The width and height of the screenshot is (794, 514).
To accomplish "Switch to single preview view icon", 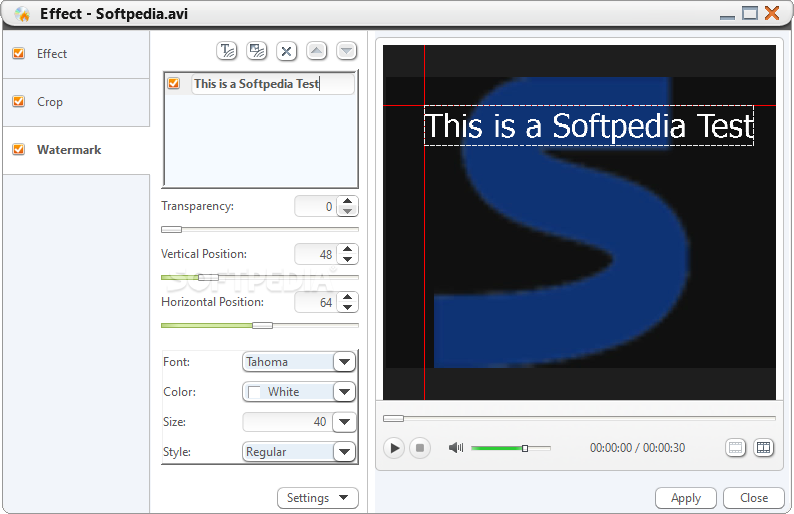I will [x=736, y=448].
